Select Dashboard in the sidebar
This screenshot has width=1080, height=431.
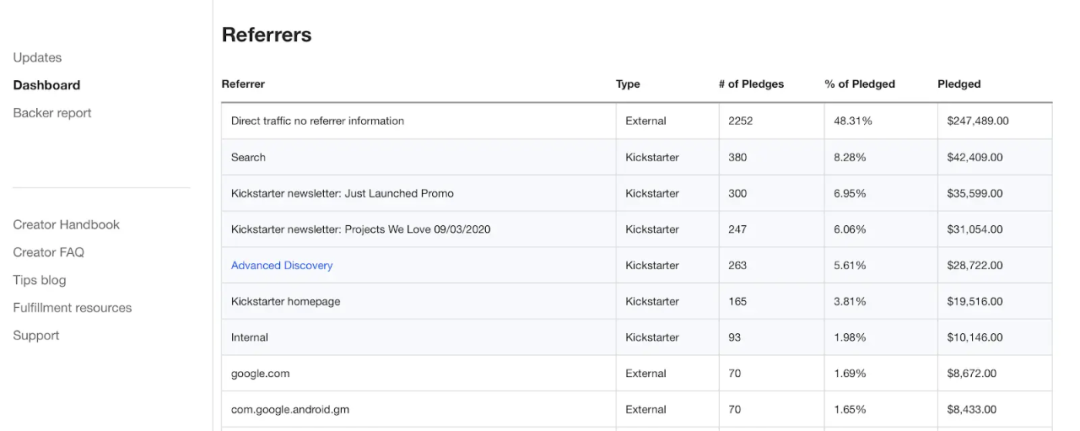tap(46, 86)
